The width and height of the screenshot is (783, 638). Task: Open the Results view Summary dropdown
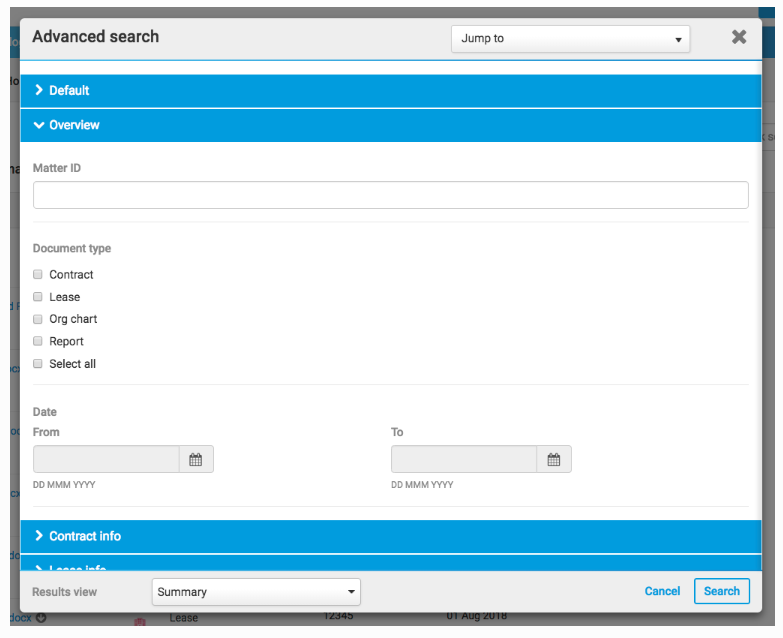[x=256, y=592]
